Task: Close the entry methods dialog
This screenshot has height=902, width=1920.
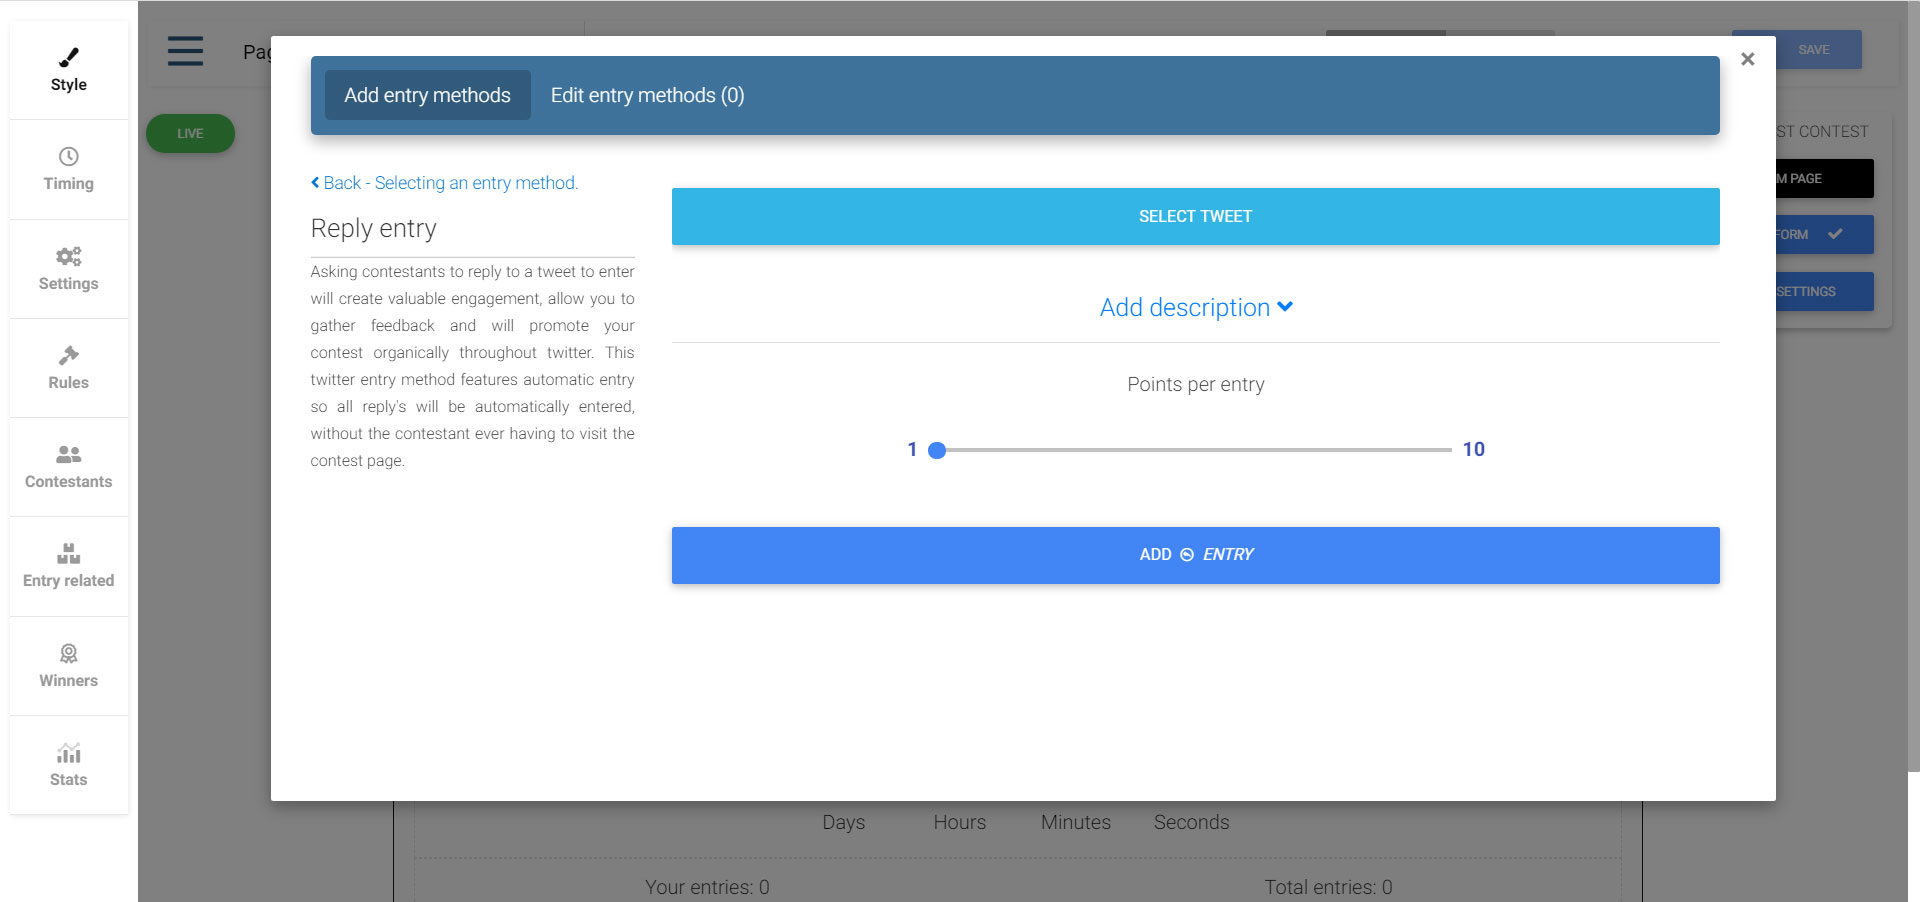Action: [x=1747, y=59]
